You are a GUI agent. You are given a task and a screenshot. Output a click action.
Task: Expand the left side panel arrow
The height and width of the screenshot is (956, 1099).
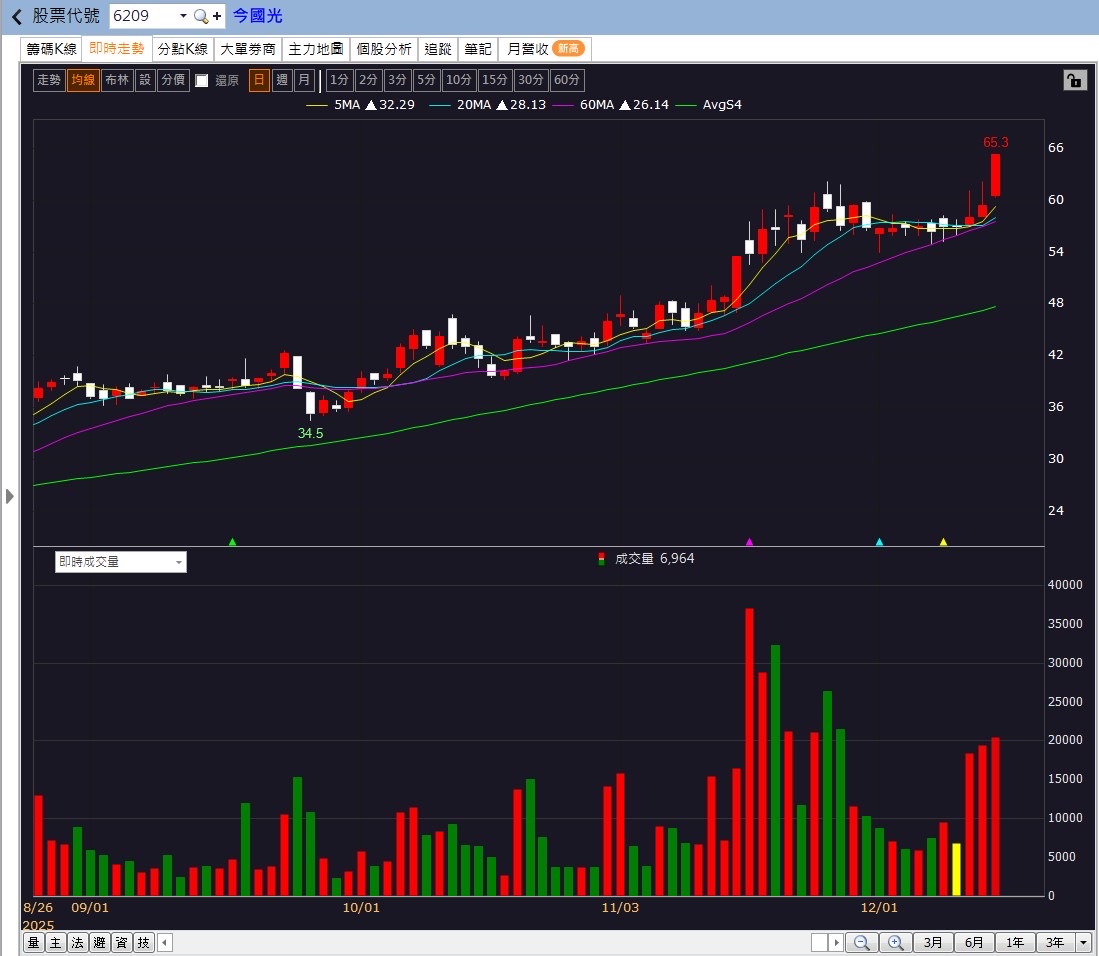coord(9,496)
